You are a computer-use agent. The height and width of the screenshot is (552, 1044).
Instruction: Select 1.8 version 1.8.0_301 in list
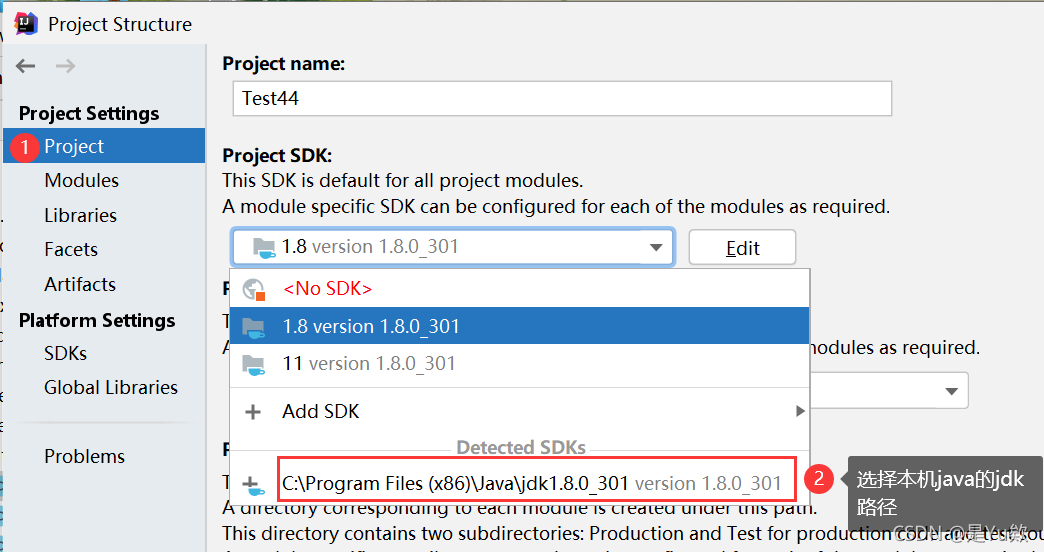519,326
